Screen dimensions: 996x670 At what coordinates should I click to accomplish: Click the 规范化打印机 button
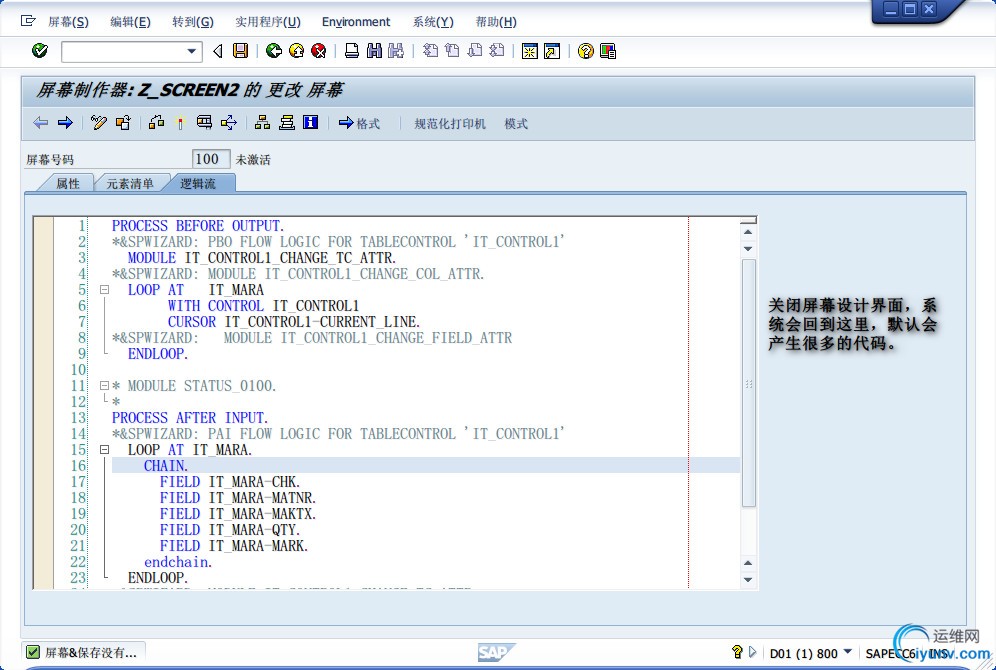450,123
